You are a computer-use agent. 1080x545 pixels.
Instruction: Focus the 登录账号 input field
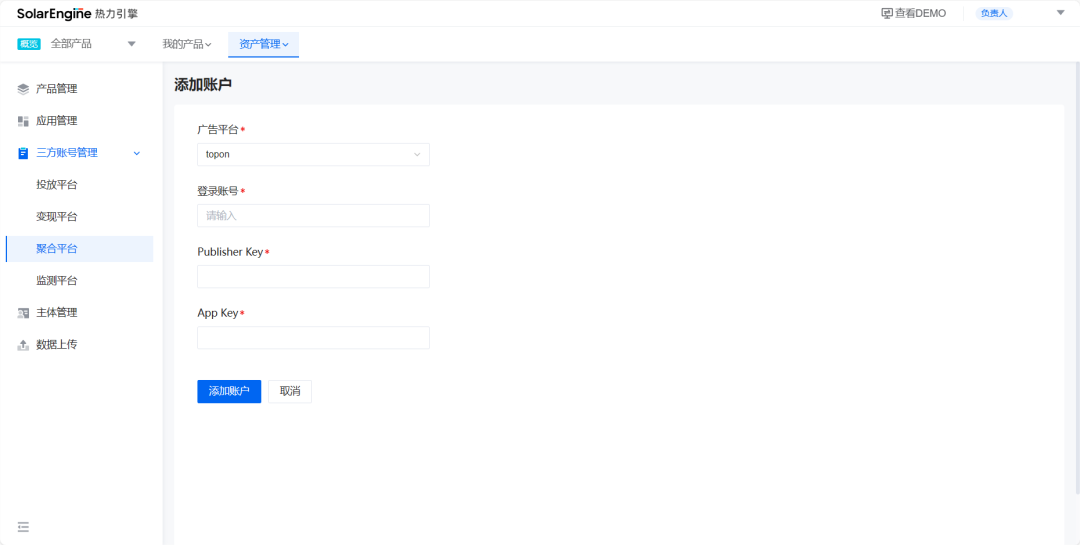(313, 216)
